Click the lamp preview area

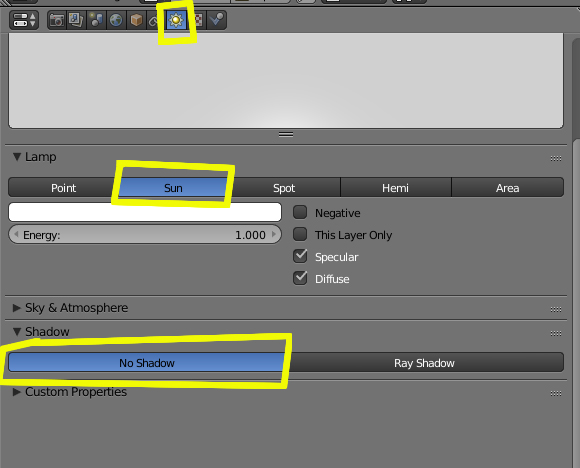[x=286, y=81]
